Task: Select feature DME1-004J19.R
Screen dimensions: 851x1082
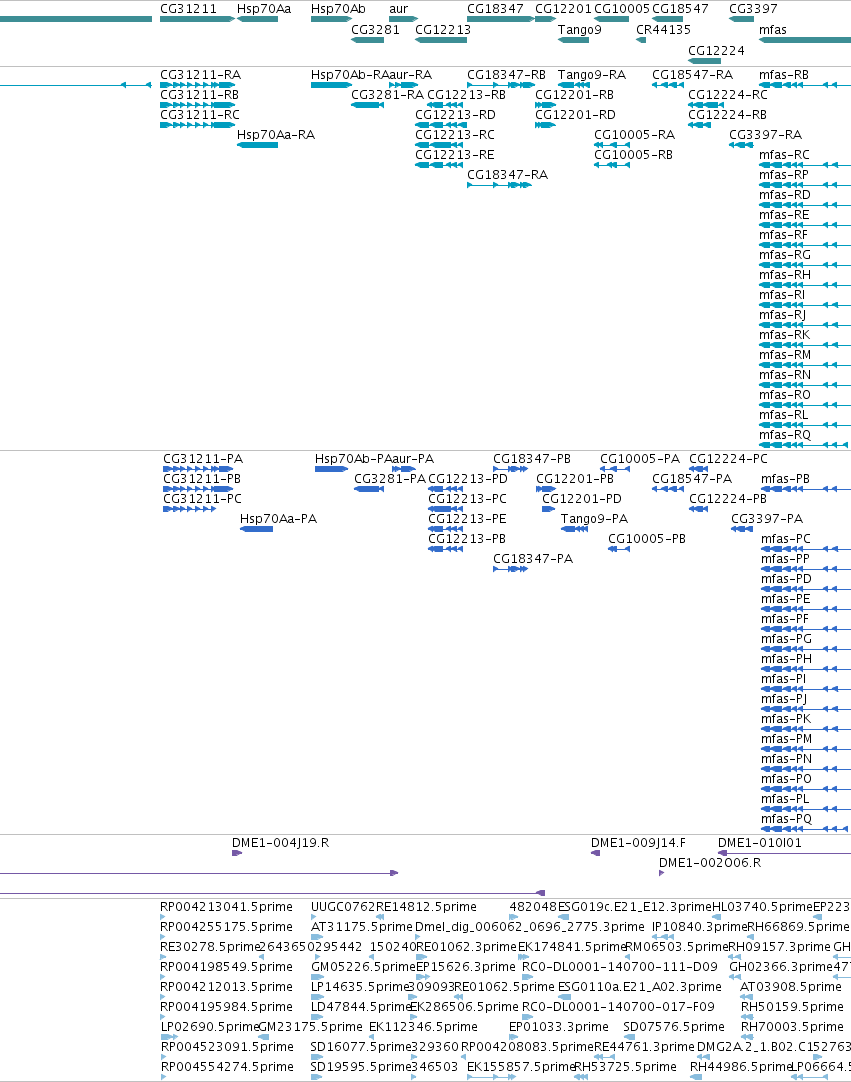Action: click(x=280, y=843)
